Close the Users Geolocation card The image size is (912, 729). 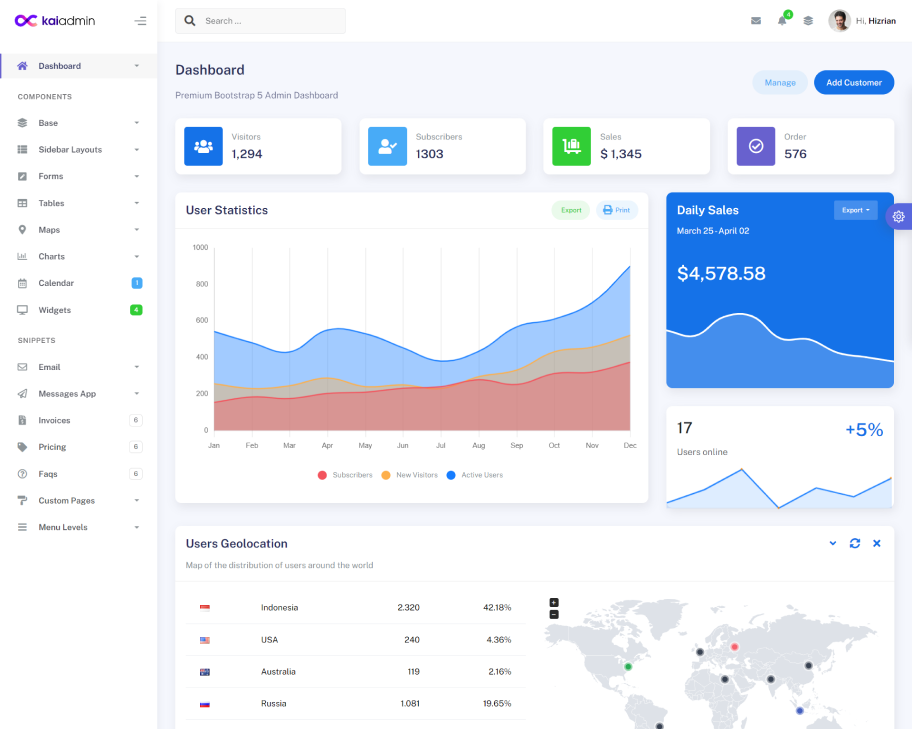point(877,543)
